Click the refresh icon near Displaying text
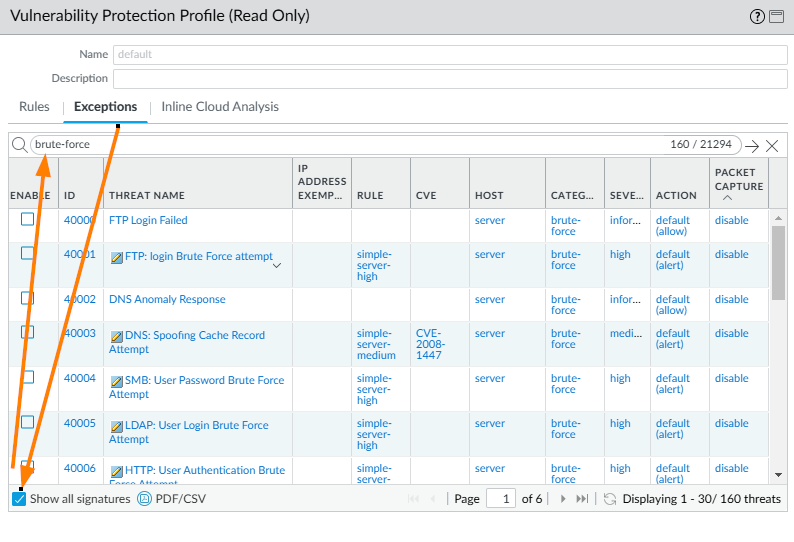Viewport: 794px width, 542px height. (609, 499)
